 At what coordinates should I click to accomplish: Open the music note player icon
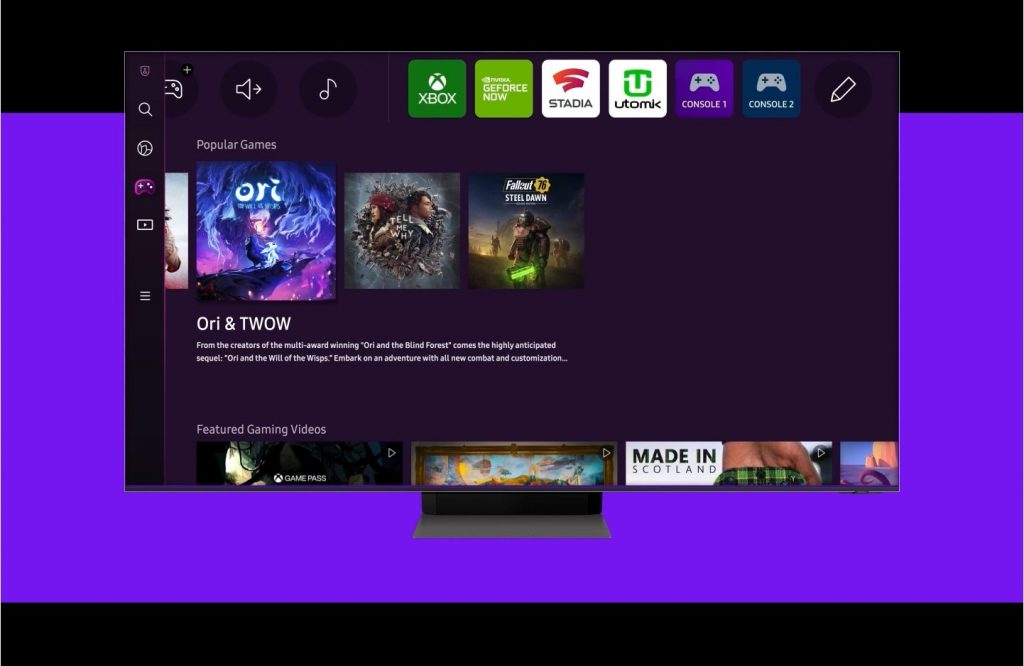328,89
